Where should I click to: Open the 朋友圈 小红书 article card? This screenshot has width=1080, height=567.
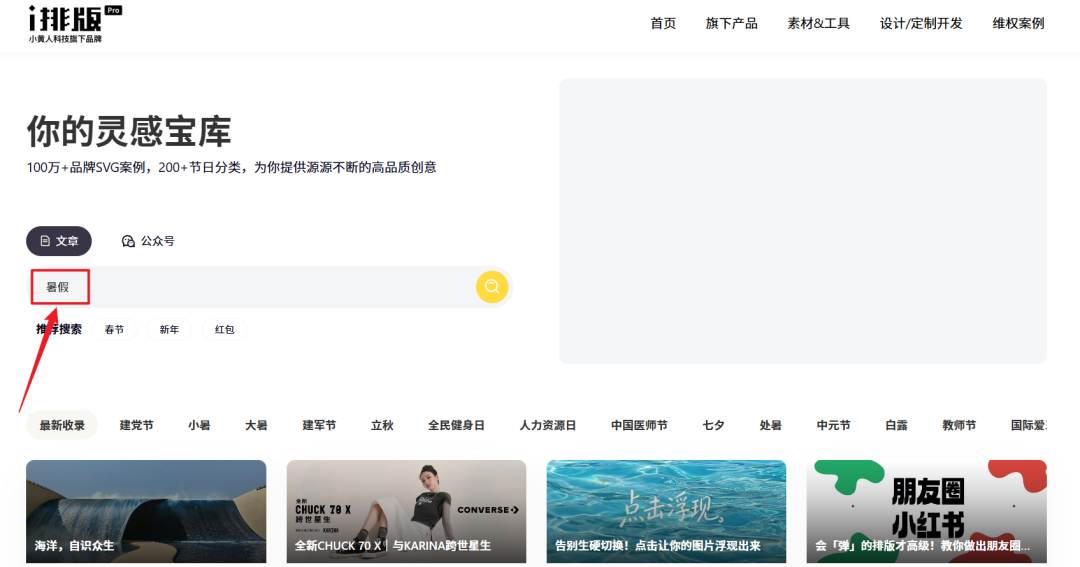[x=926, y=512]
